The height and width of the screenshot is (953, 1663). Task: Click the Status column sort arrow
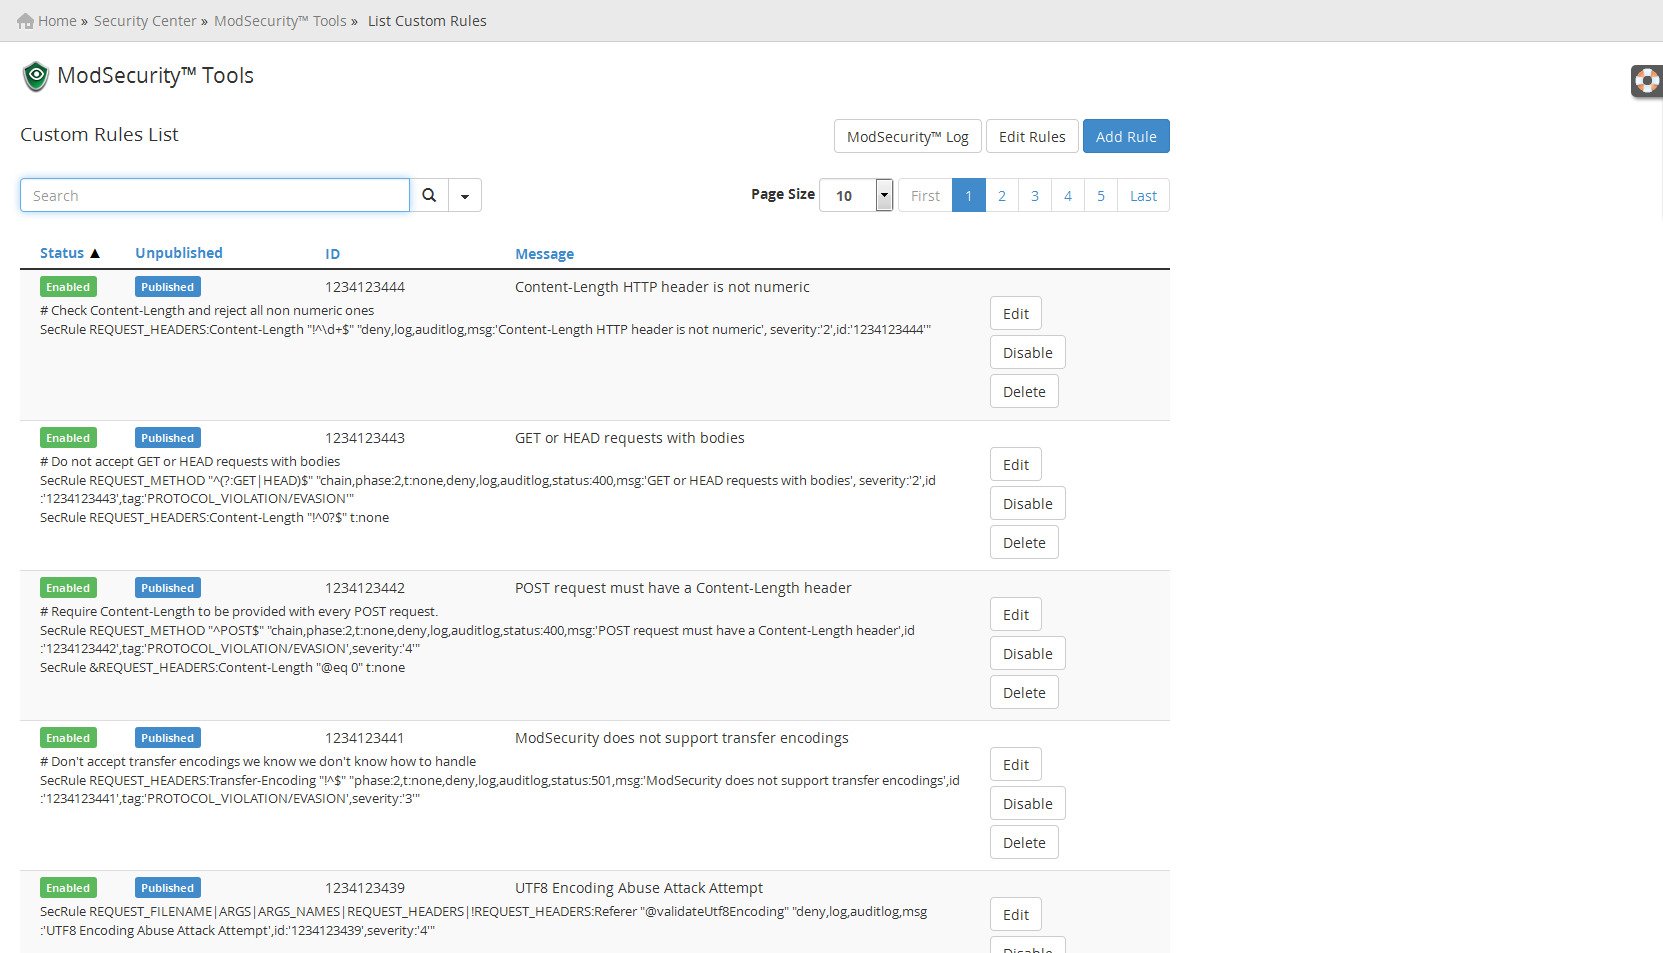pos(95,253)
